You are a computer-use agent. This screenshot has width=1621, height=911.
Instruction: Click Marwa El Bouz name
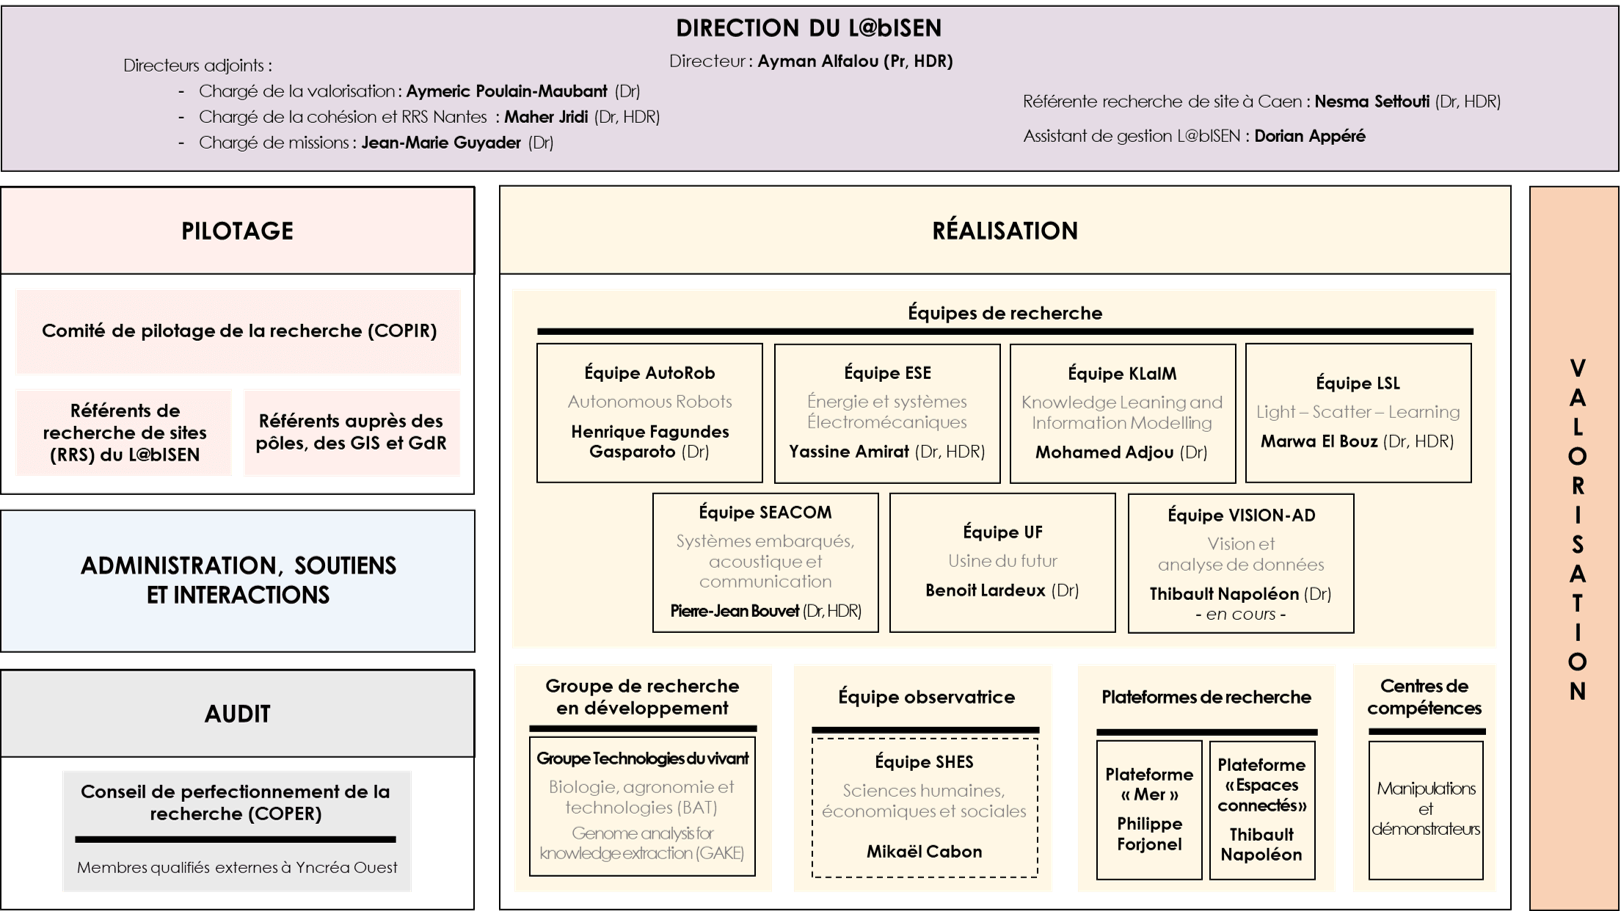click(1318, 441)
